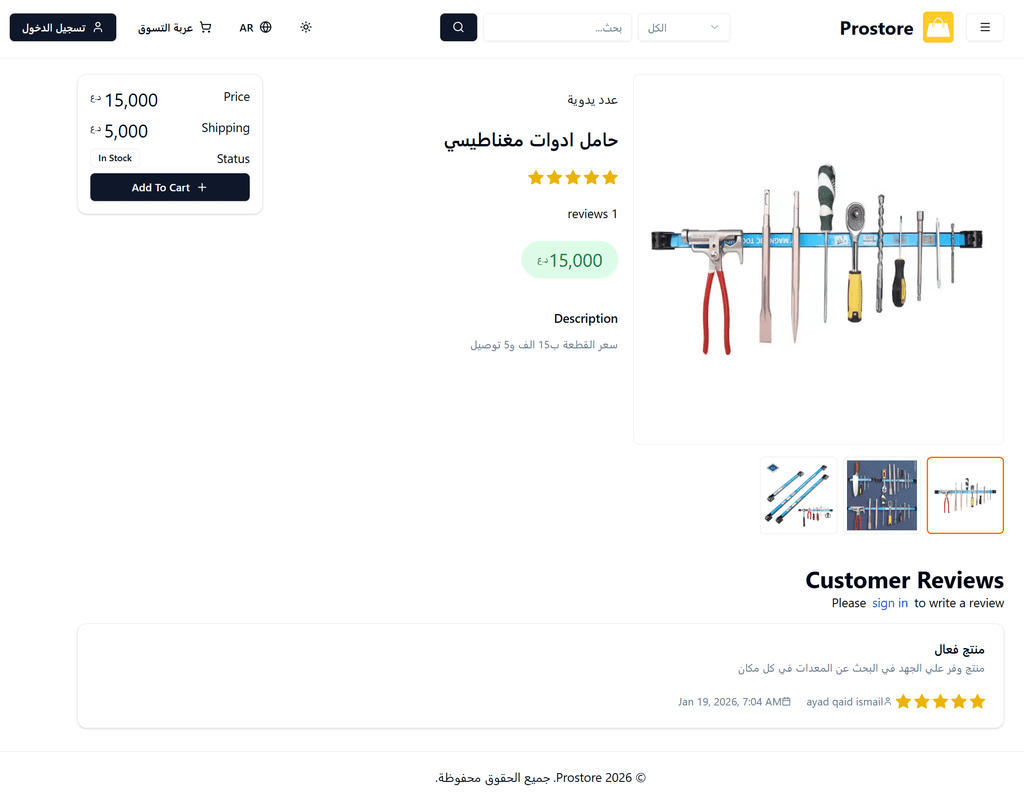Click the تسجيل الدخول sign-in button
1024x793 pixels.
[63, 28]
